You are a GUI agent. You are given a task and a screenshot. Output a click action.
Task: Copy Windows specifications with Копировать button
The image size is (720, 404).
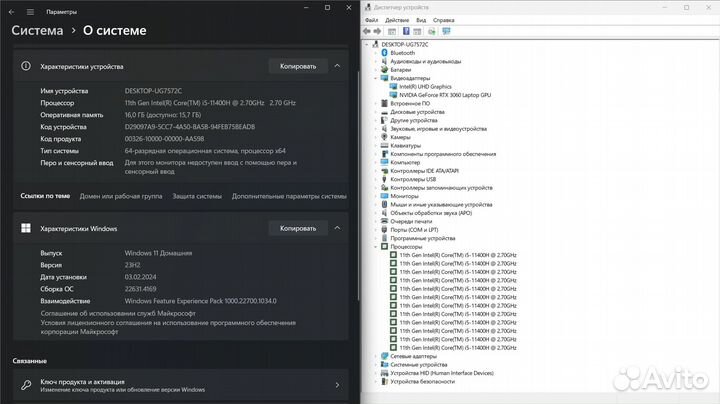point(298,228)
